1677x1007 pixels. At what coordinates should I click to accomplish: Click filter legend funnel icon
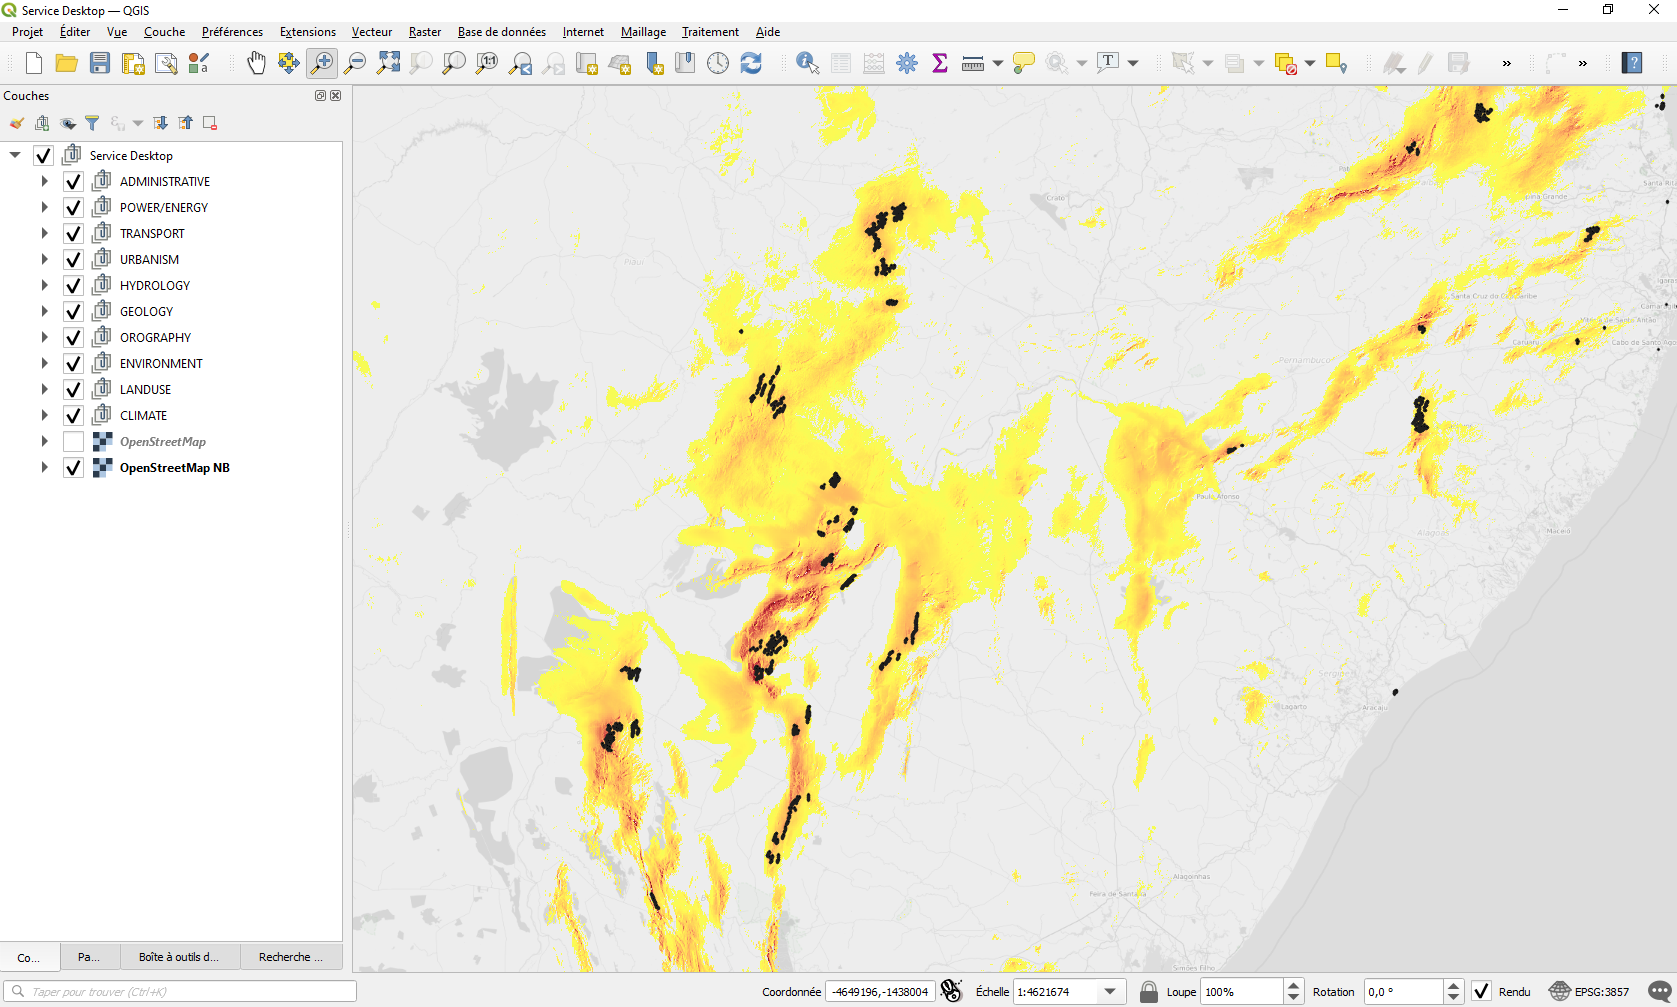click(x=92, y=123)
